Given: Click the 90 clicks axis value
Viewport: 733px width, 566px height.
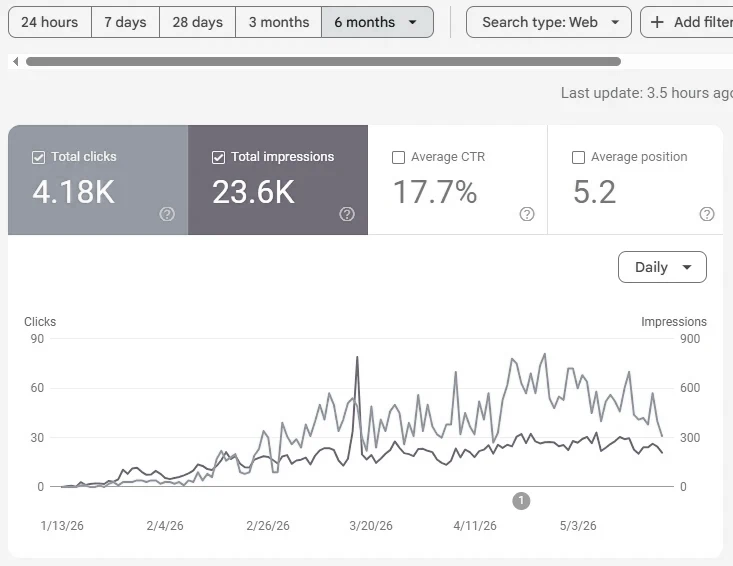Looking at the screenshot, I should click(37, 338).
